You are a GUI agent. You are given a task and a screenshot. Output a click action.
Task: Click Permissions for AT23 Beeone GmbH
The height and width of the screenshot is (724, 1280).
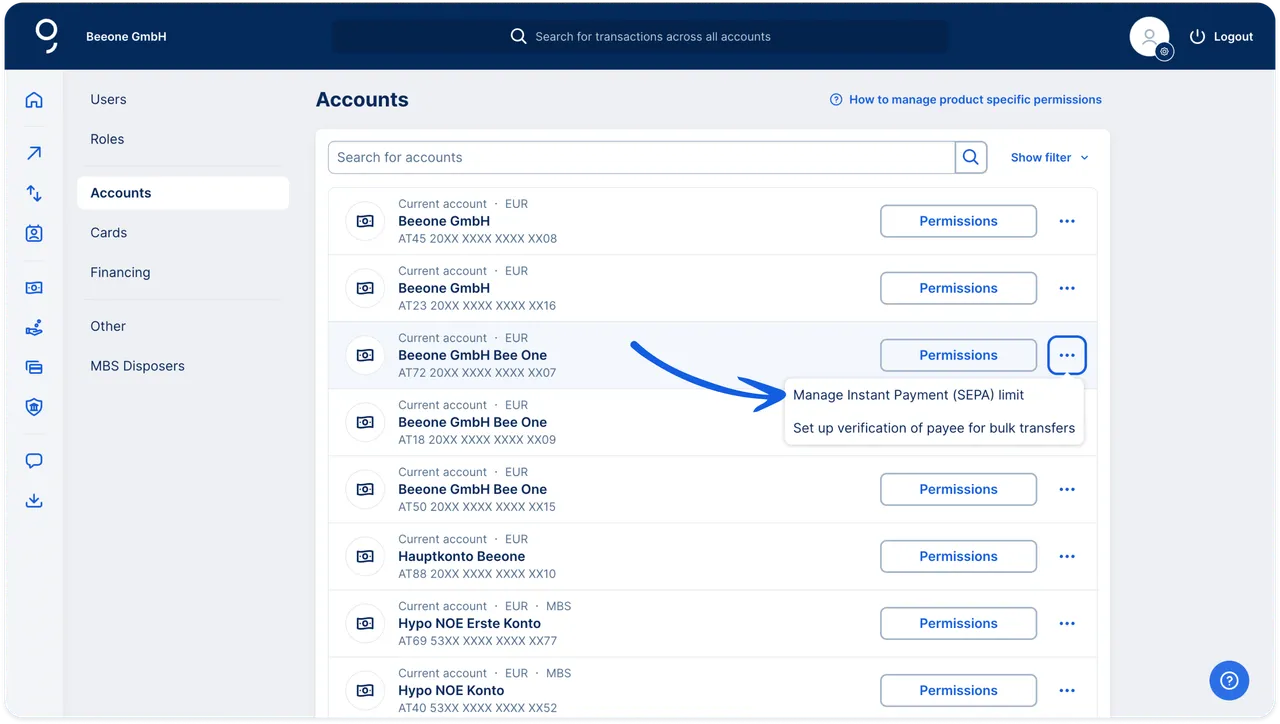pyautogui.click(x=958, y=288)
